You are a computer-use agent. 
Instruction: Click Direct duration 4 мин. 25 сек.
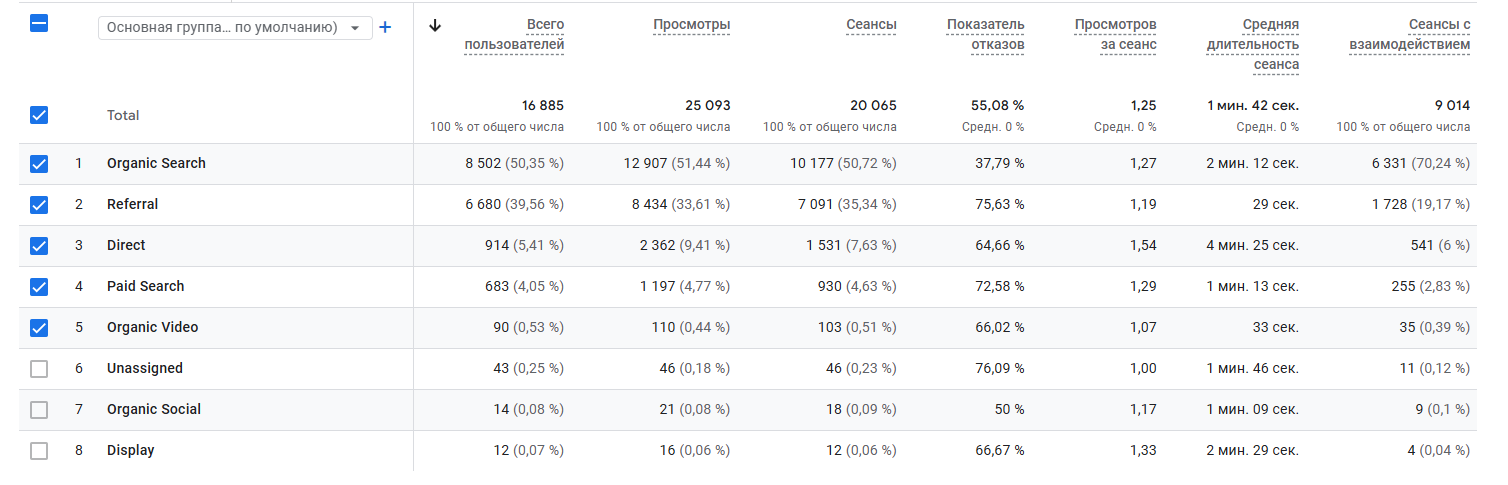tap(1253, 245)
